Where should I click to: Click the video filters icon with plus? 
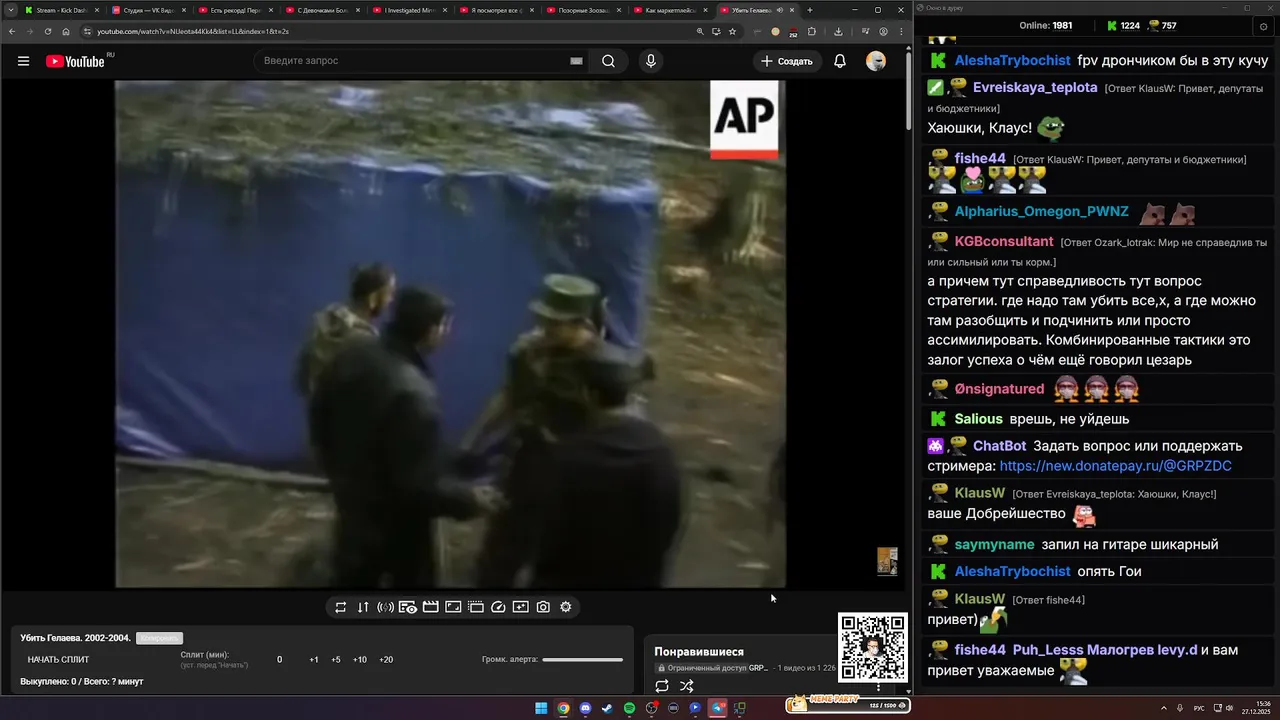click(x=521, y=607)
